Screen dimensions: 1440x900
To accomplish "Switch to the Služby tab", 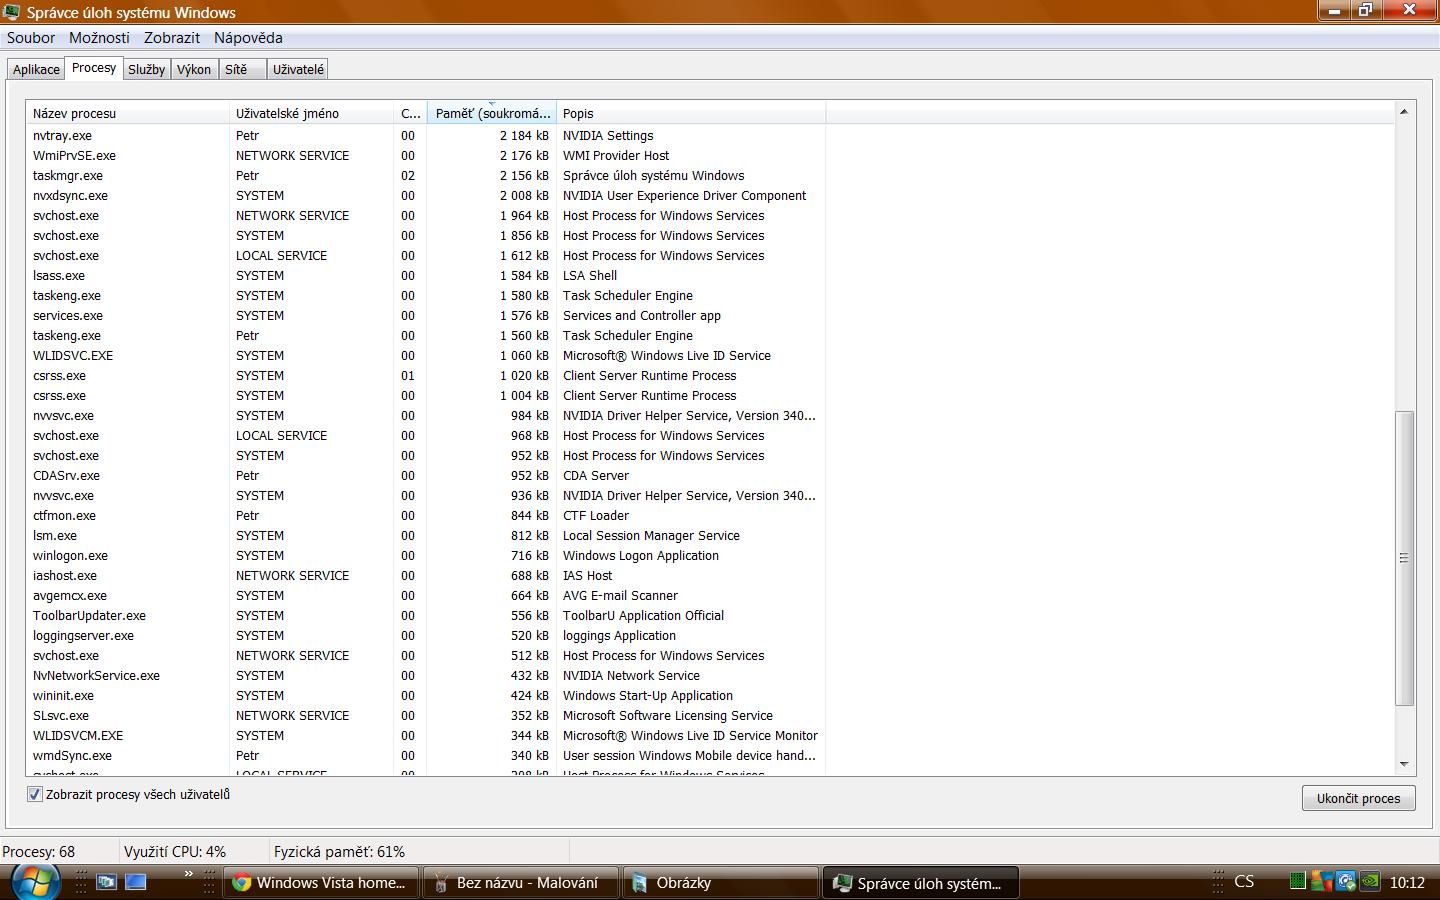I will coord(146,69).
